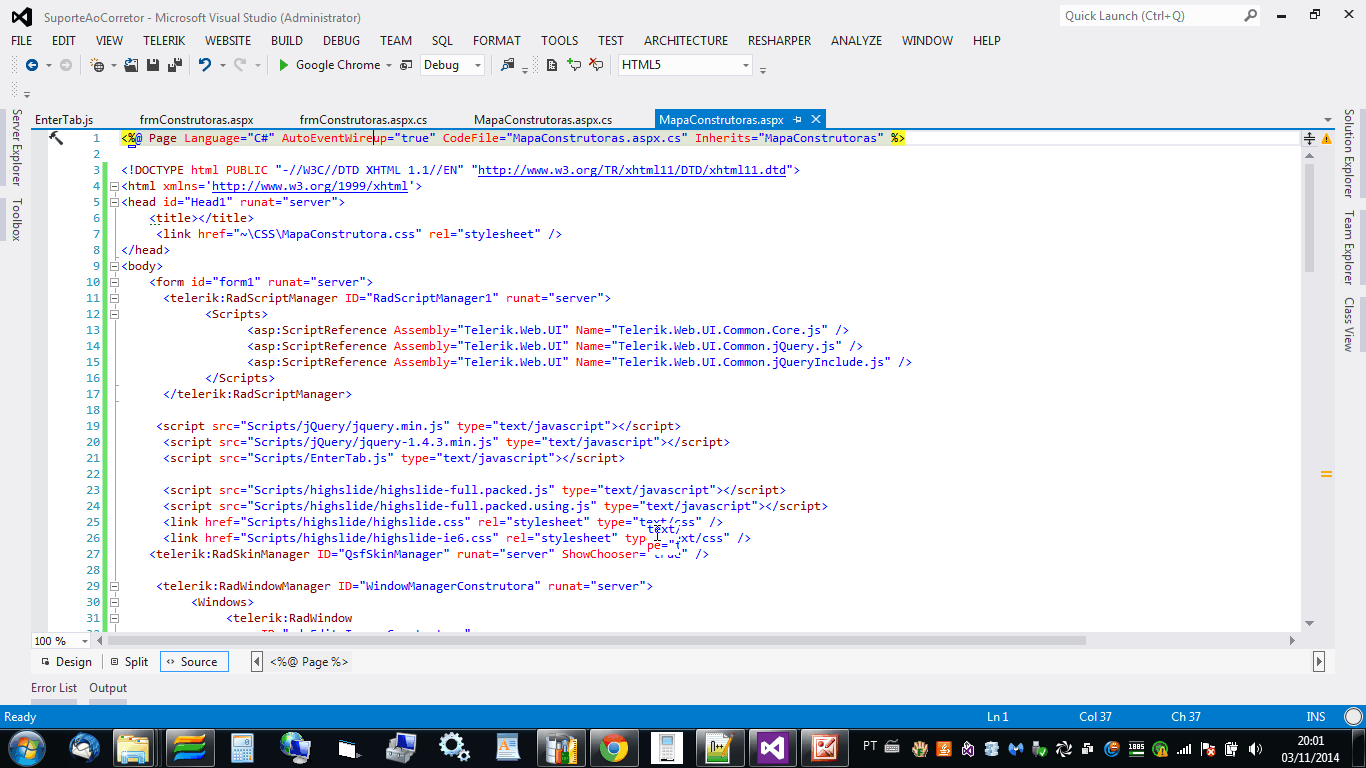Click the Quick Launch search box
Screen dimensions: 1366x768
click(x=1150, y=16)
